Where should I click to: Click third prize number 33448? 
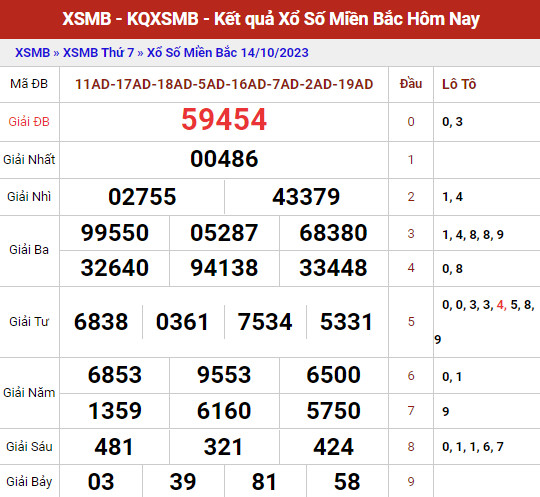pos(333,268)
